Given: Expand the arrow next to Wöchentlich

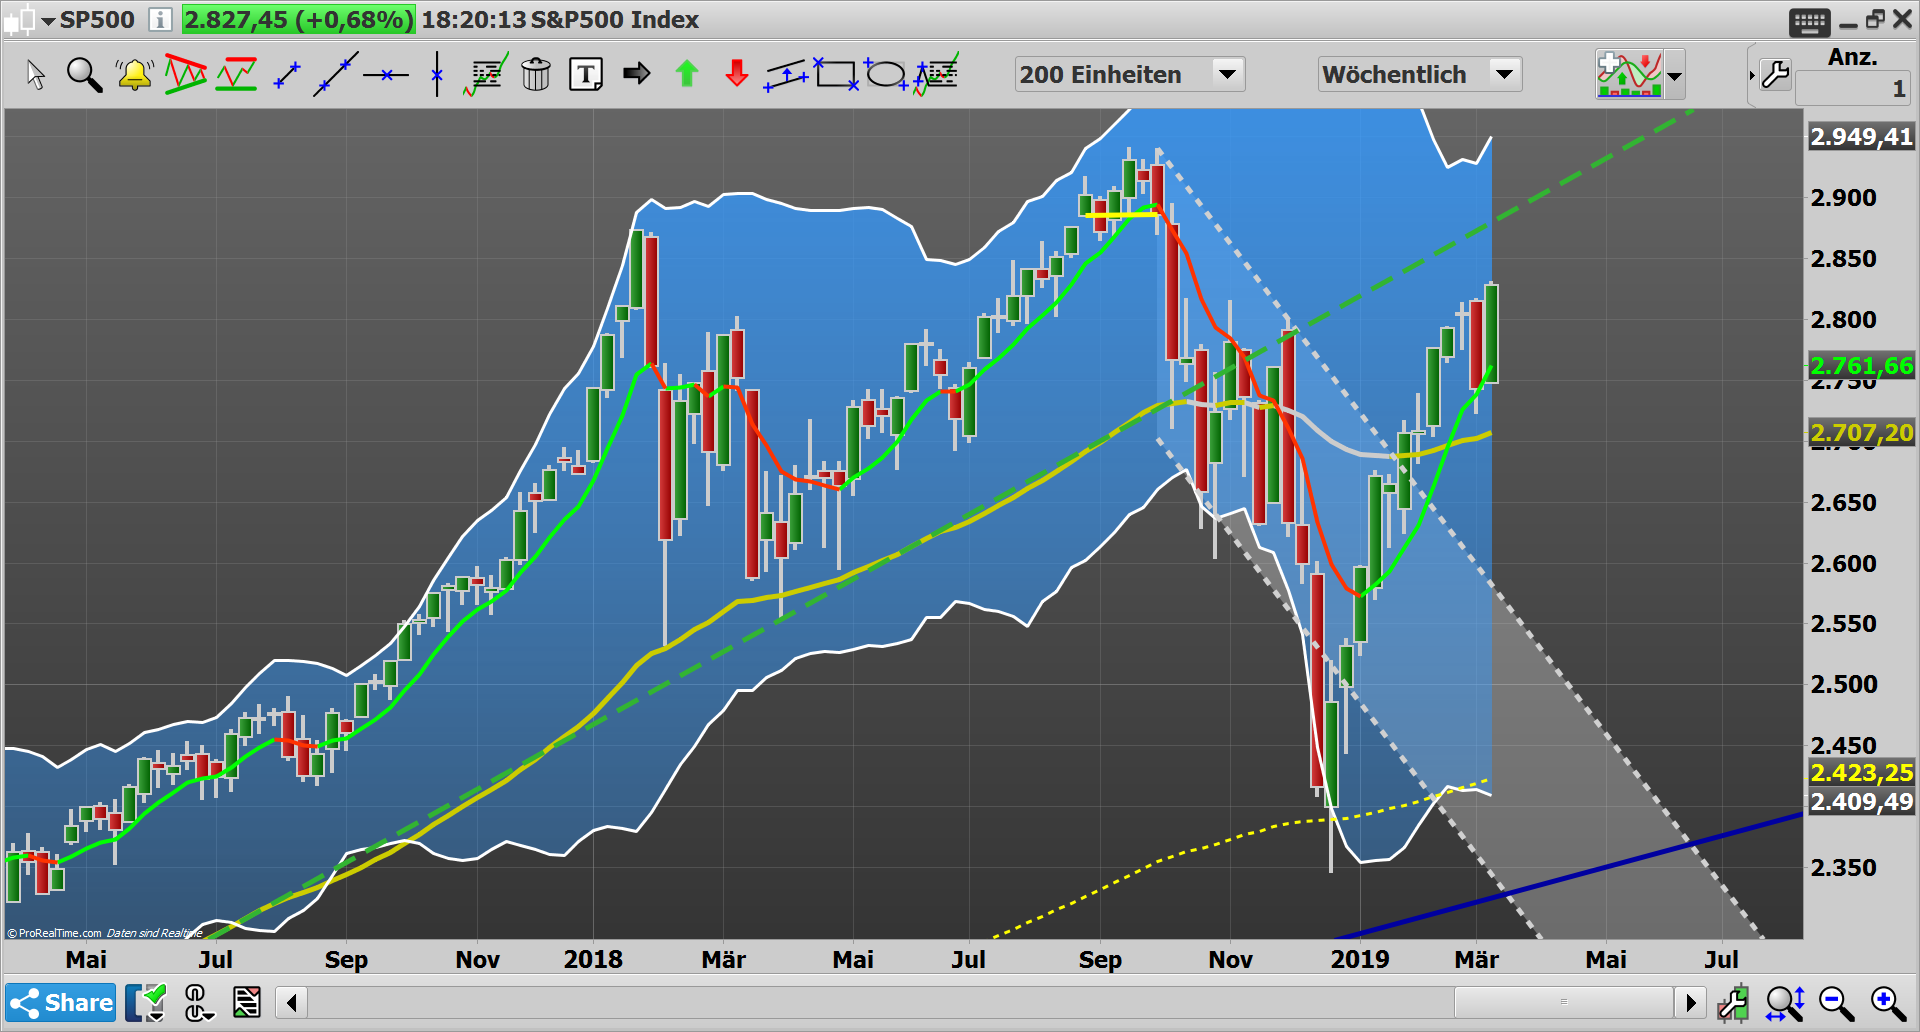Looking at the screenshot, I should point(1505,74).
